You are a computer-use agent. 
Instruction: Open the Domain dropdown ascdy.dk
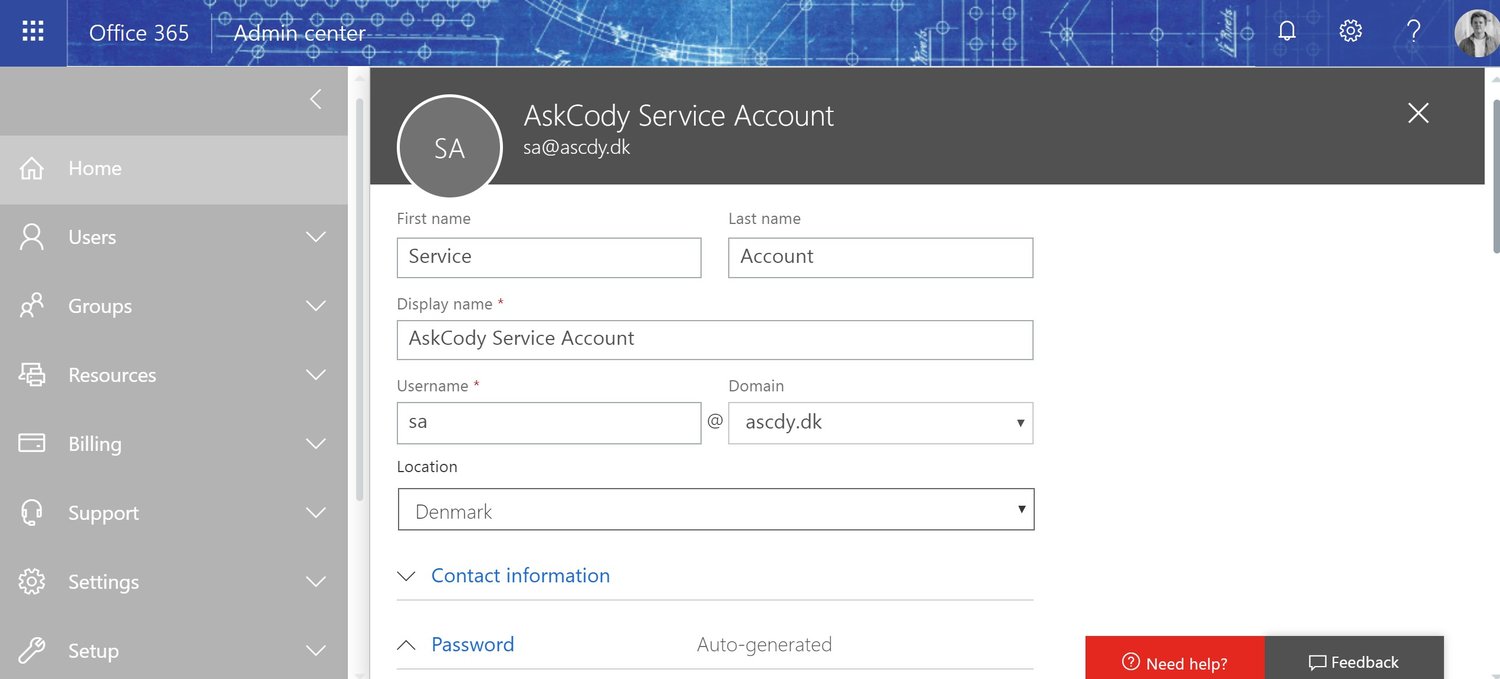click(880, 422)
